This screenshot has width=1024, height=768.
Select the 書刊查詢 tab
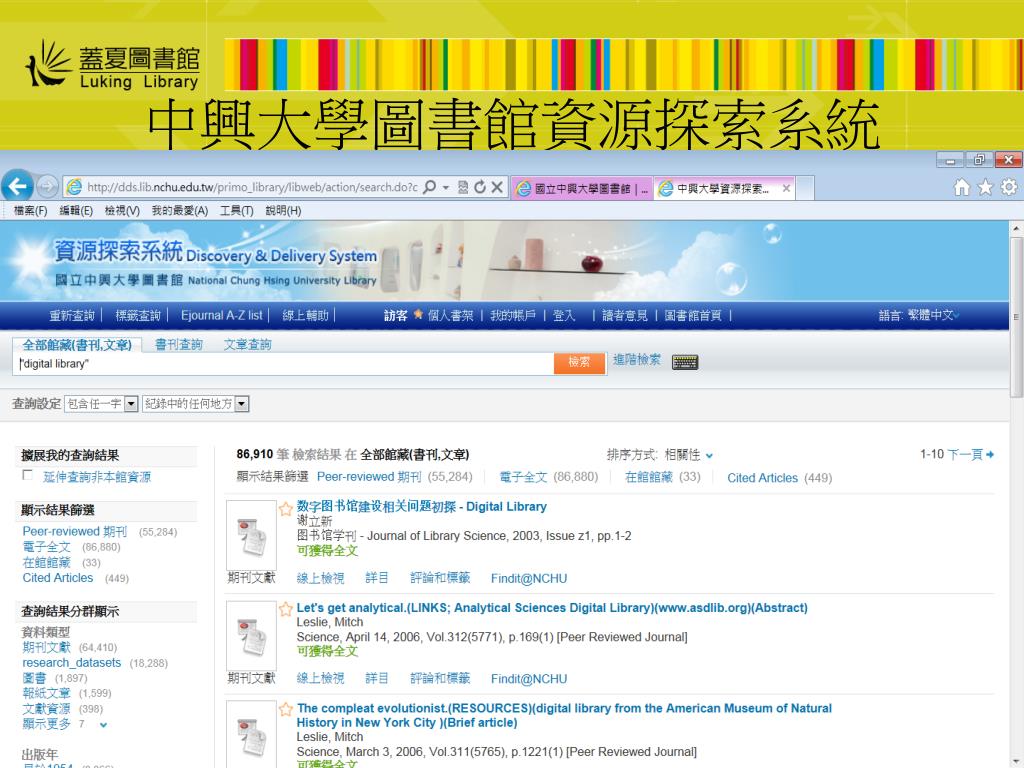(179, 344)
